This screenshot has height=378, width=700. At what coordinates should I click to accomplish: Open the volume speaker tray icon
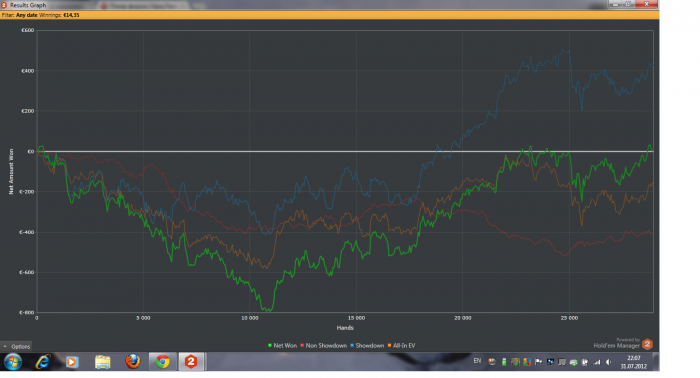click(x=608, y=362)
